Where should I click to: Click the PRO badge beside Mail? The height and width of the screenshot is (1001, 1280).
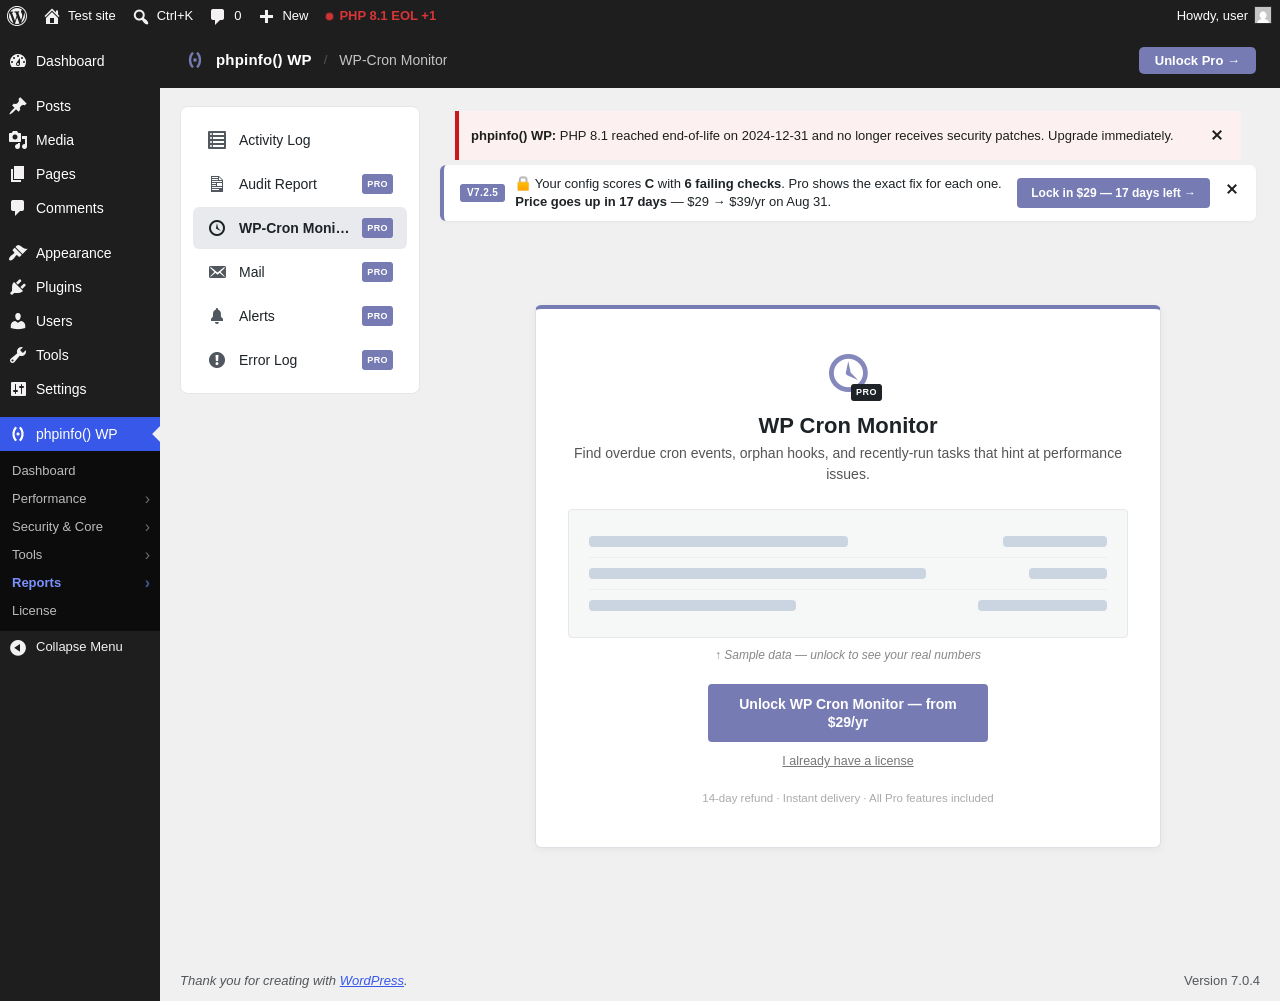377,272
